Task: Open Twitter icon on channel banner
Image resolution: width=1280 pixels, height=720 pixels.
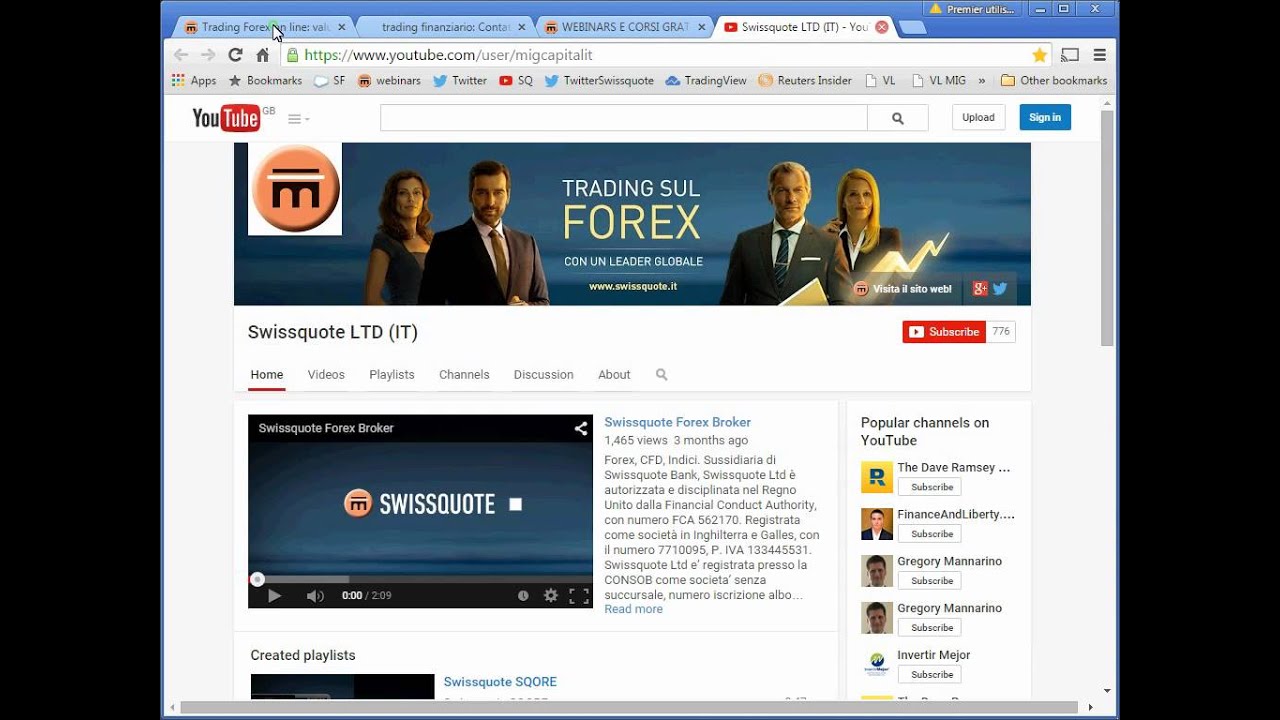Action: [999, 289]
